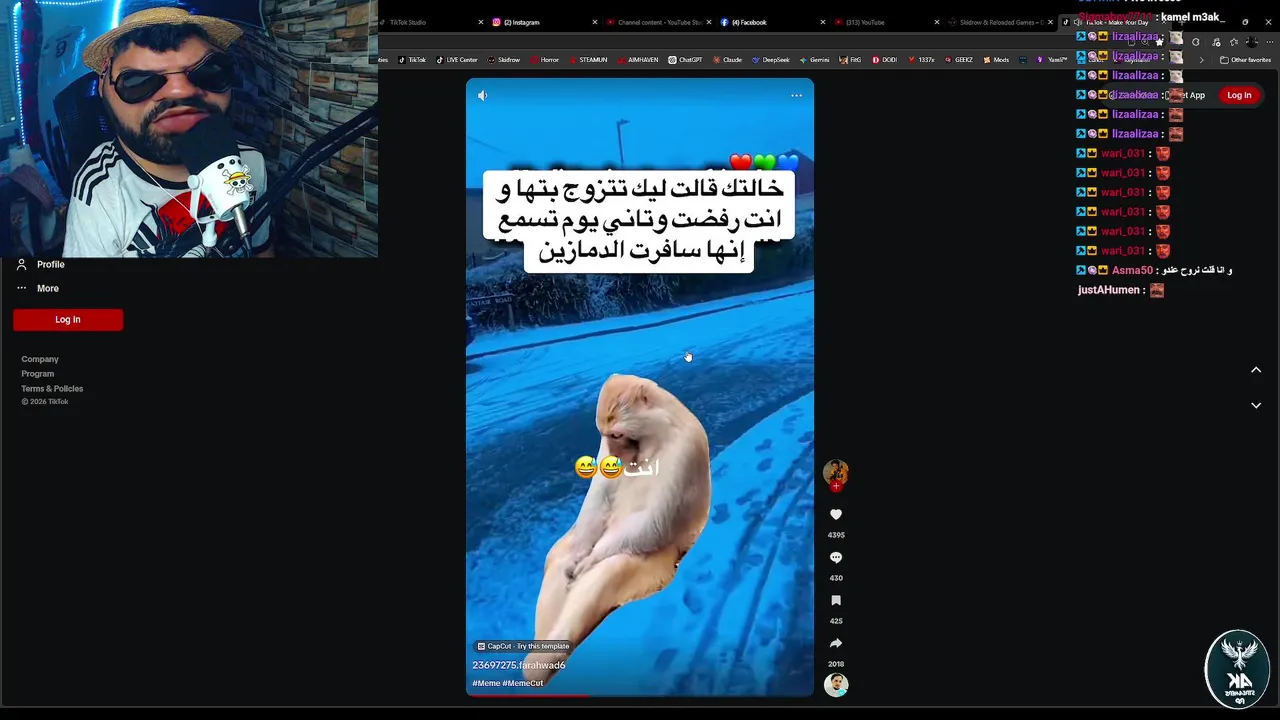Expand the Company footer section
Screen dimensions: 1280x720
click(x=40, y=359)
